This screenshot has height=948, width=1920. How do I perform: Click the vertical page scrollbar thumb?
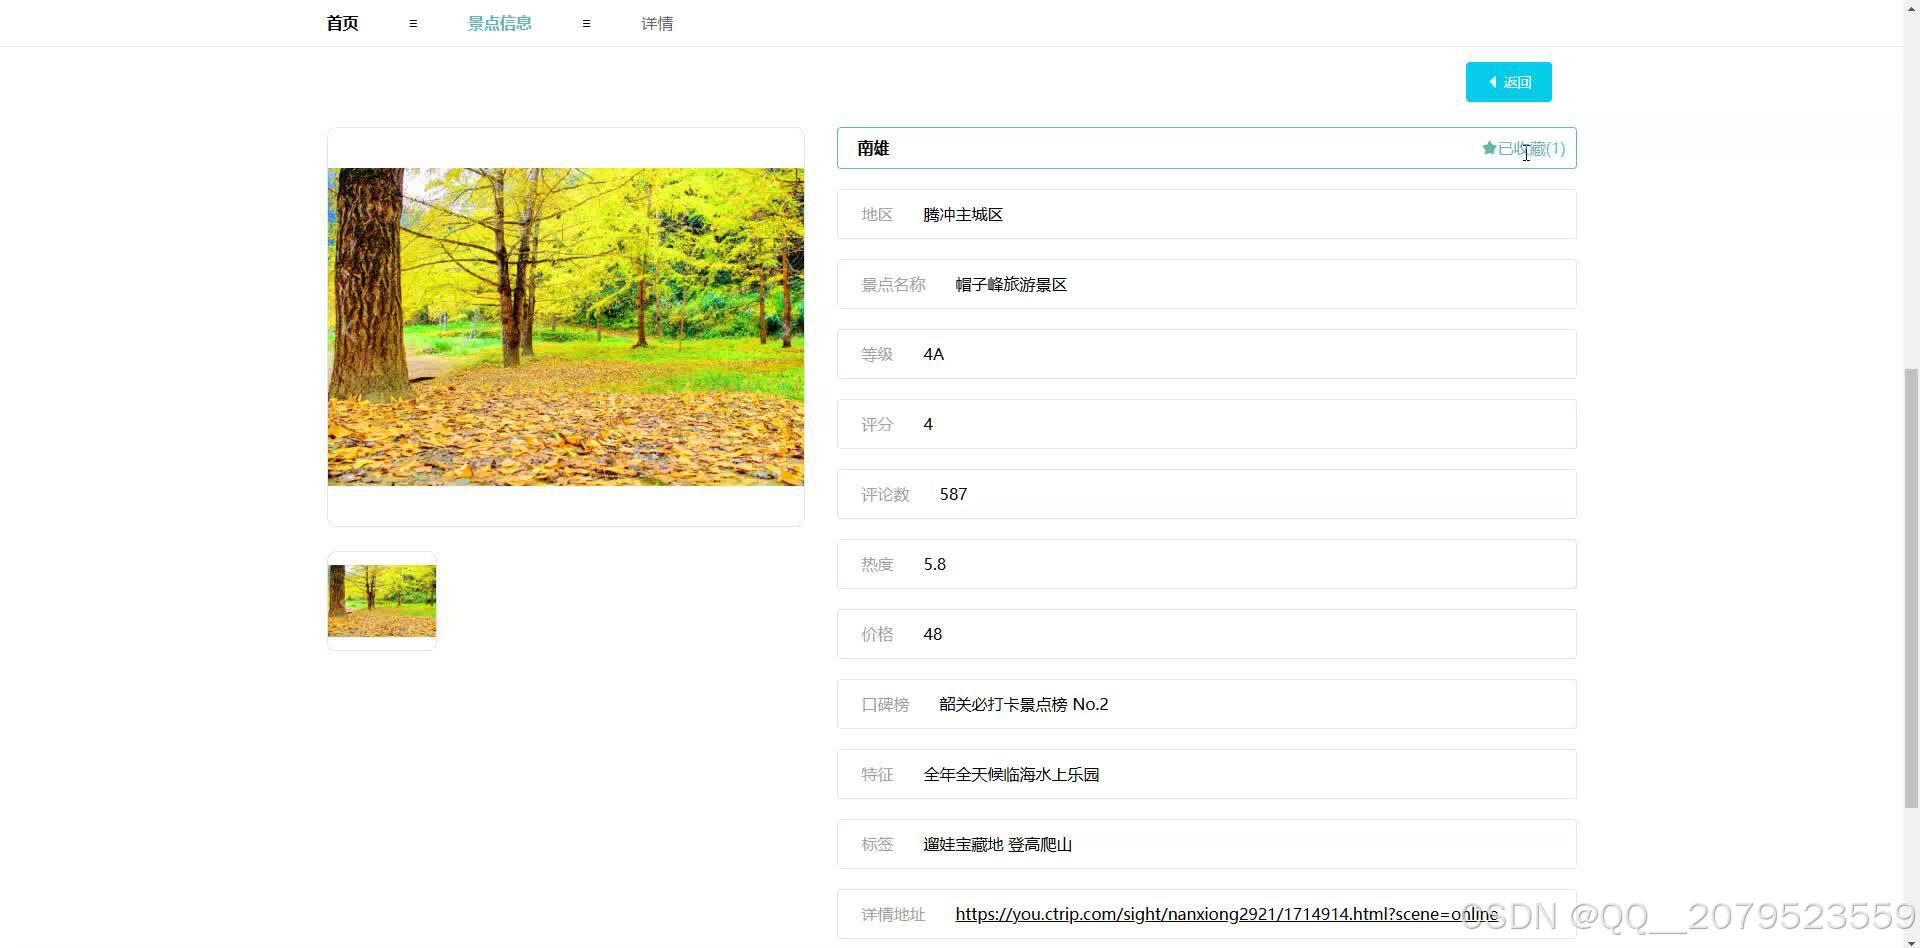(x=1911, y=588)
